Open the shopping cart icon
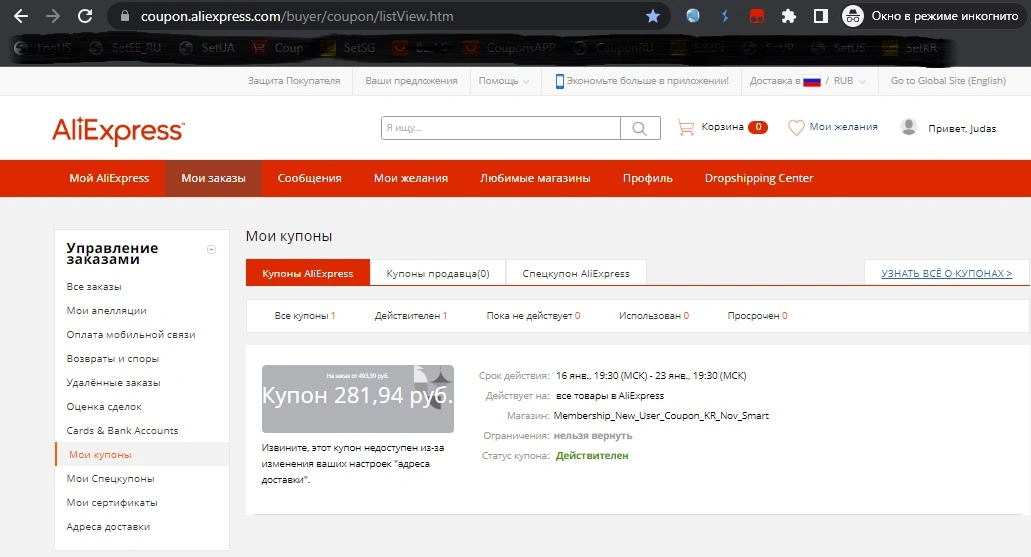 [686, 128]
